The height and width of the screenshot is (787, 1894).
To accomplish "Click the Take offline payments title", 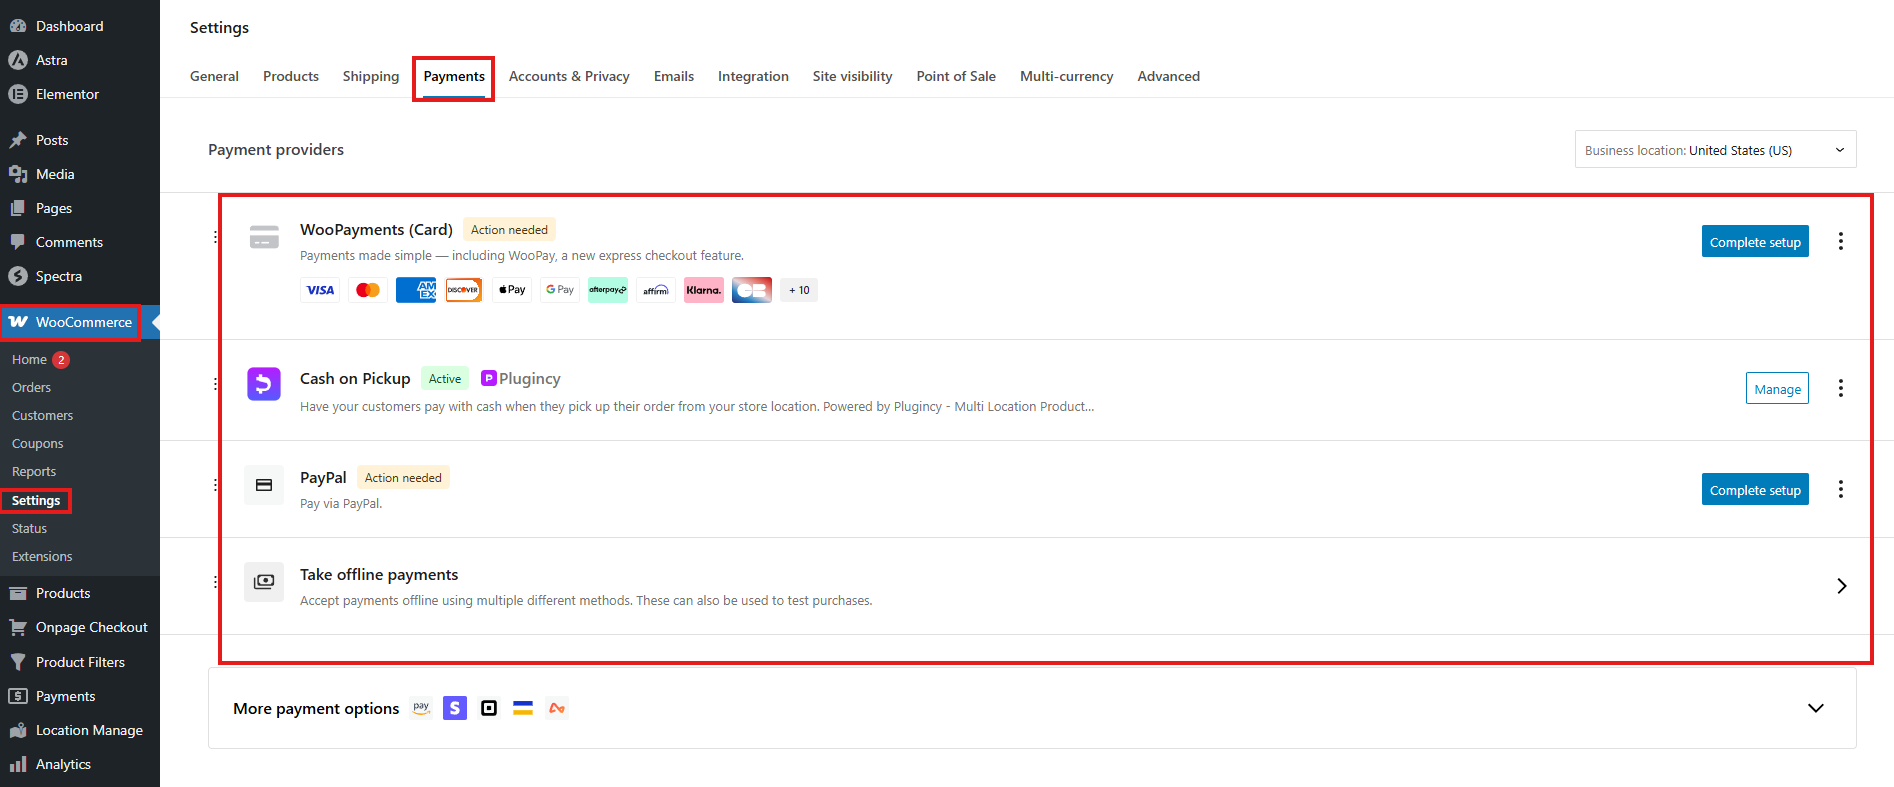I will 379,574.
